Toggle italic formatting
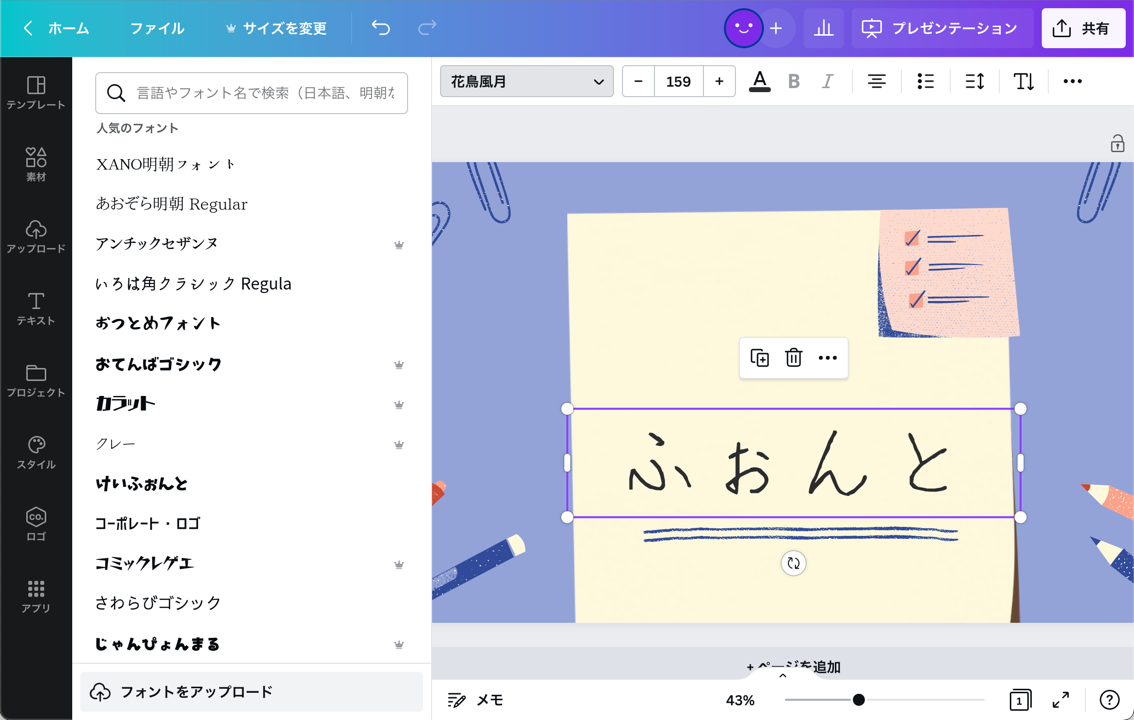The image size is (1134, 720). click(827, 81)
